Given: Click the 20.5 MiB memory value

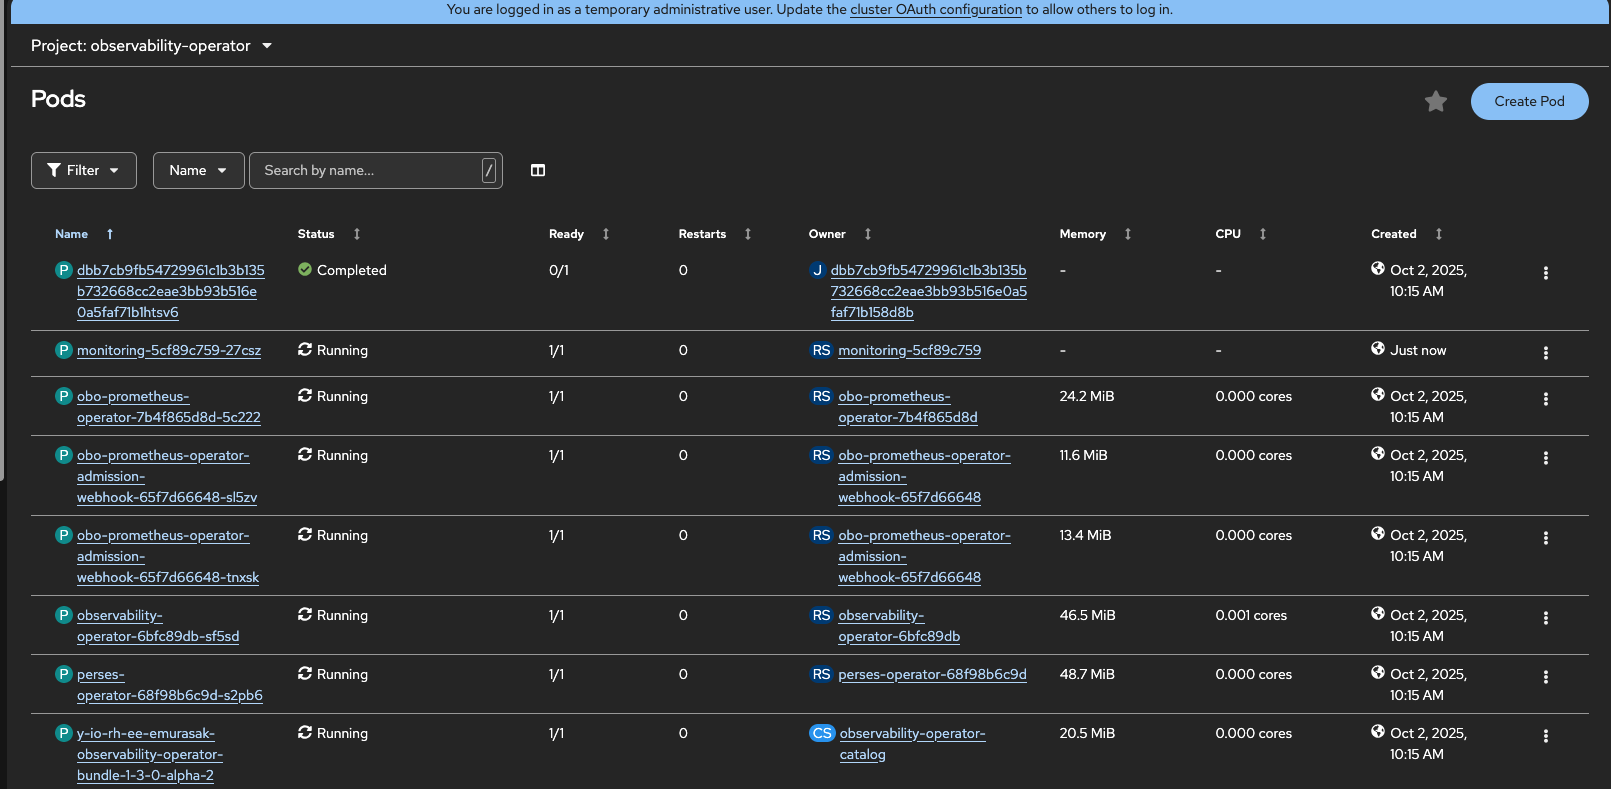Looking at the screenshot, I should [x=1087, y=733].
